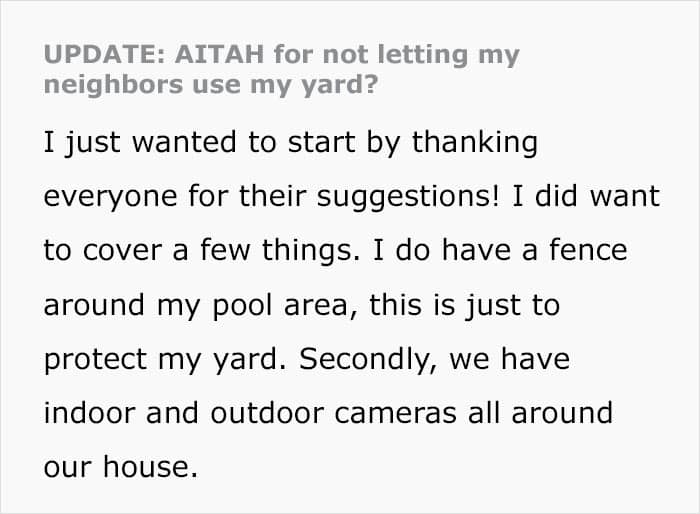Click the word 'wanted' in the first line
The image size is (700, 514).
click(184, 143)
